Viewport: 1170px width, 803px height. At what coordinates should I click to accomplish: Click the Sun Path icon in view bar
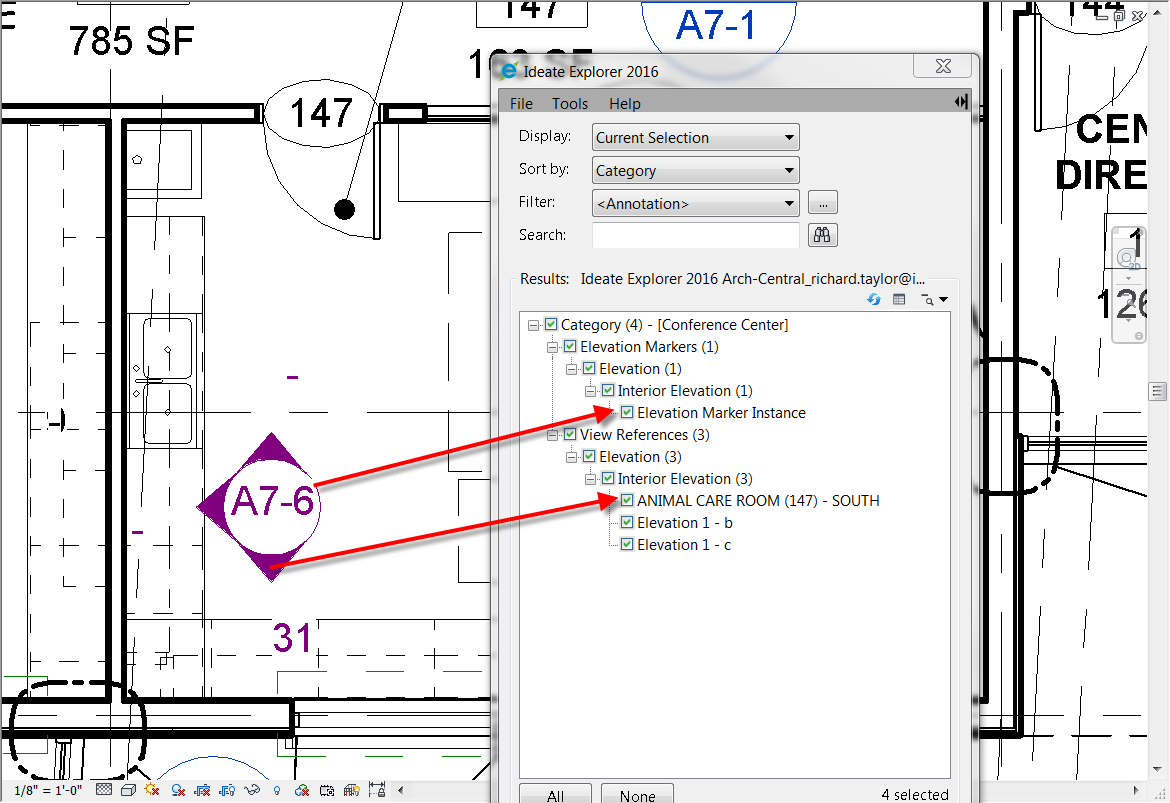pos(152,790)
